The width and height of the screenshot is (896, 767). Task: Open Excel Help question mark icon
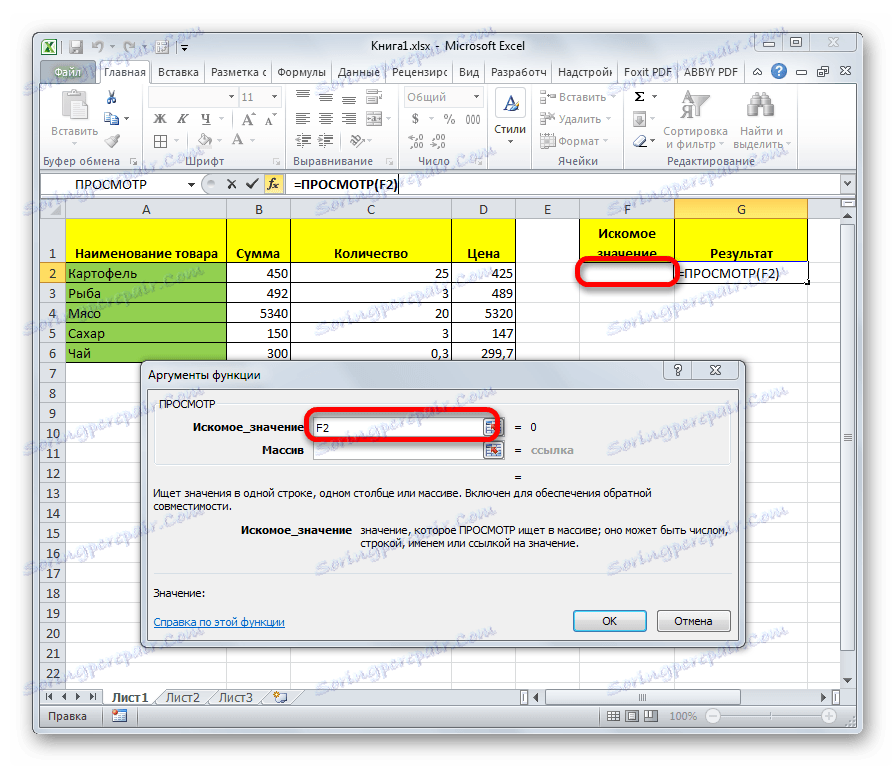click(779, 71)
